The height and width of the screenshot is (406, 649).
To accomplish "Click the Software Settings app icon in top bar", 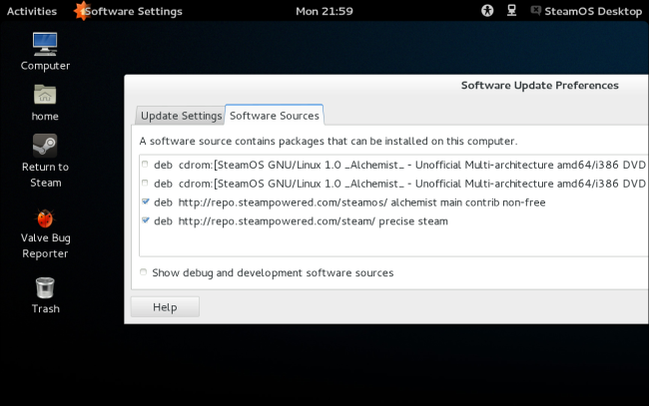I will (80, 11).
